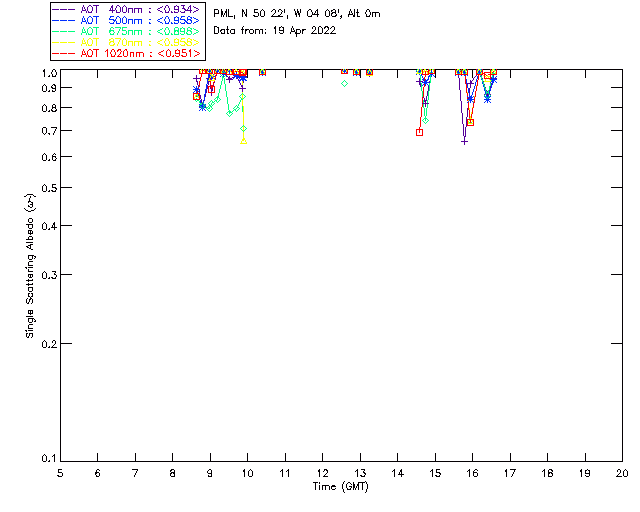Click the 'Single Scattering Albedo' y-axis label
The image size is (640, 512).
[30, 266]
